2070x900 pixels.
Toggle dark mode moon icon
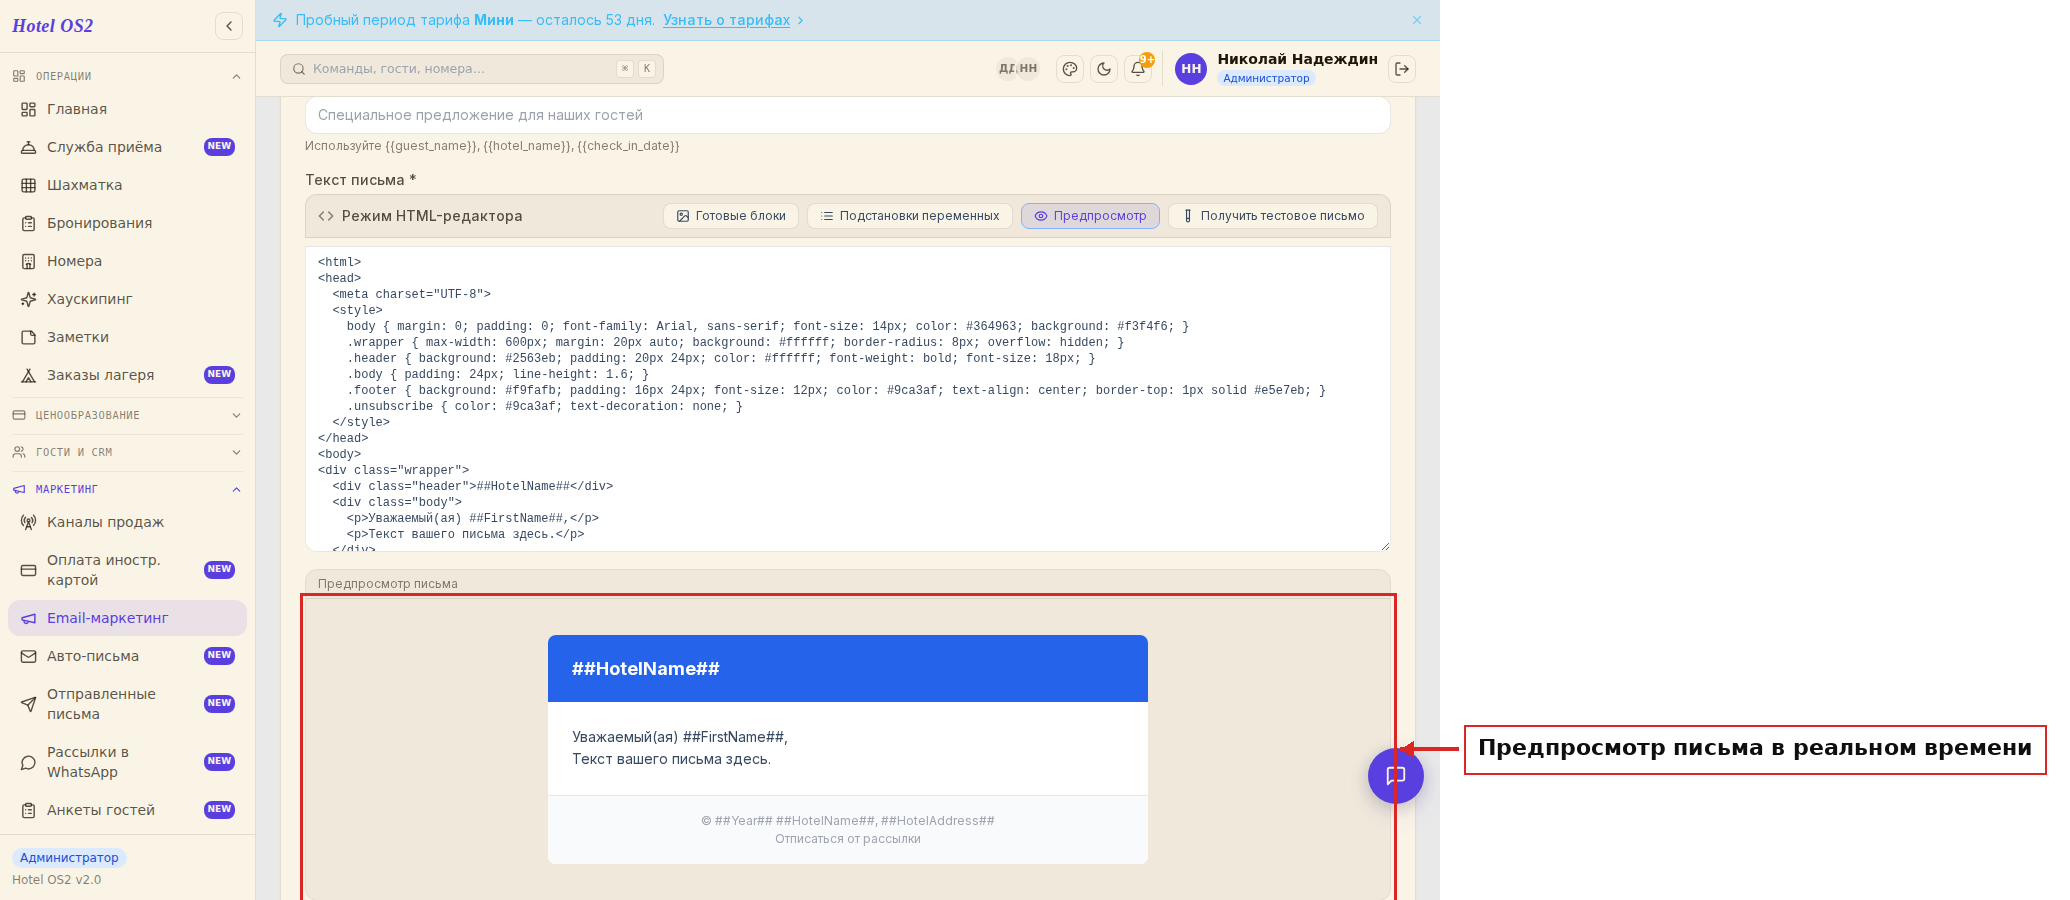pyautogui.click(x=1104, y=69)
